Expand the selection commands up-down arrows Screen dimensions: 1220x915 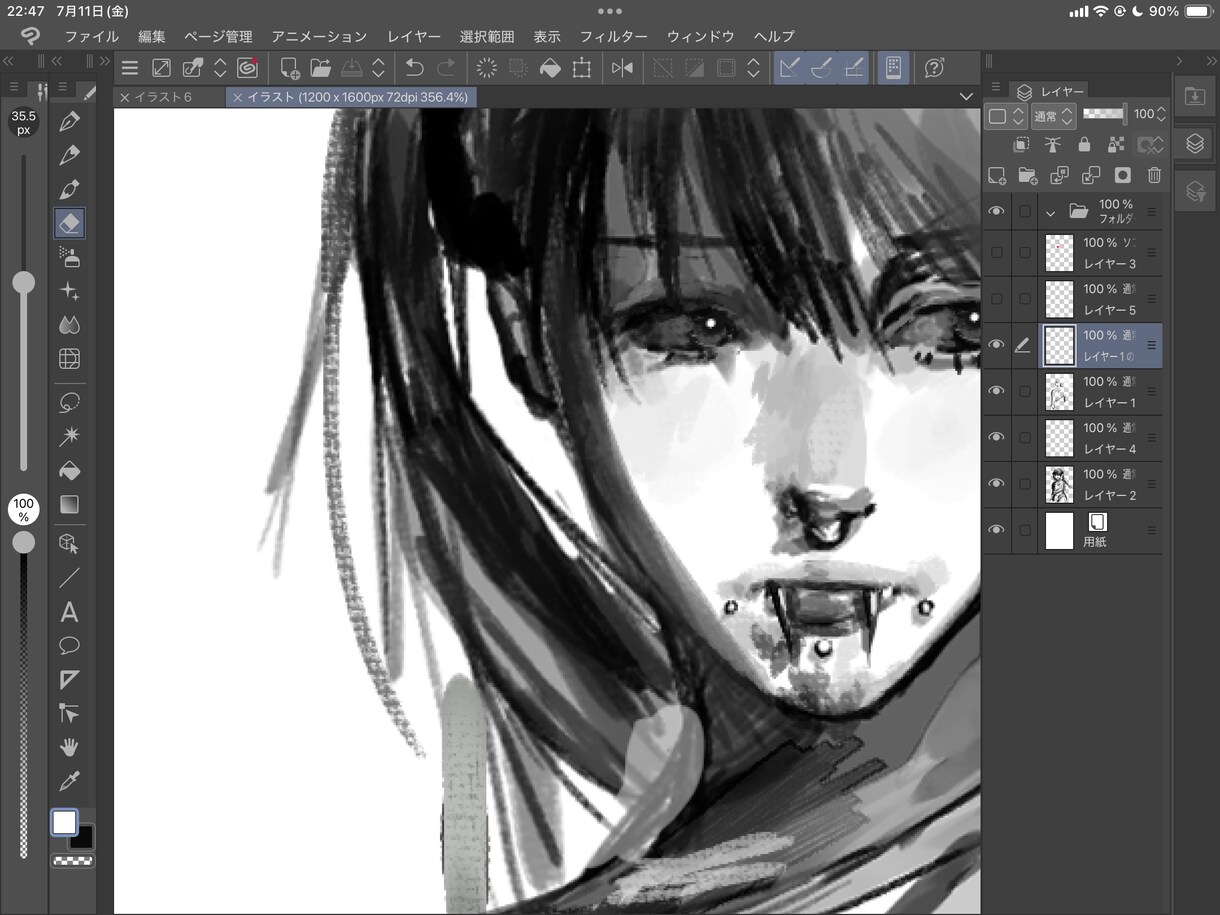pos(754,68)
